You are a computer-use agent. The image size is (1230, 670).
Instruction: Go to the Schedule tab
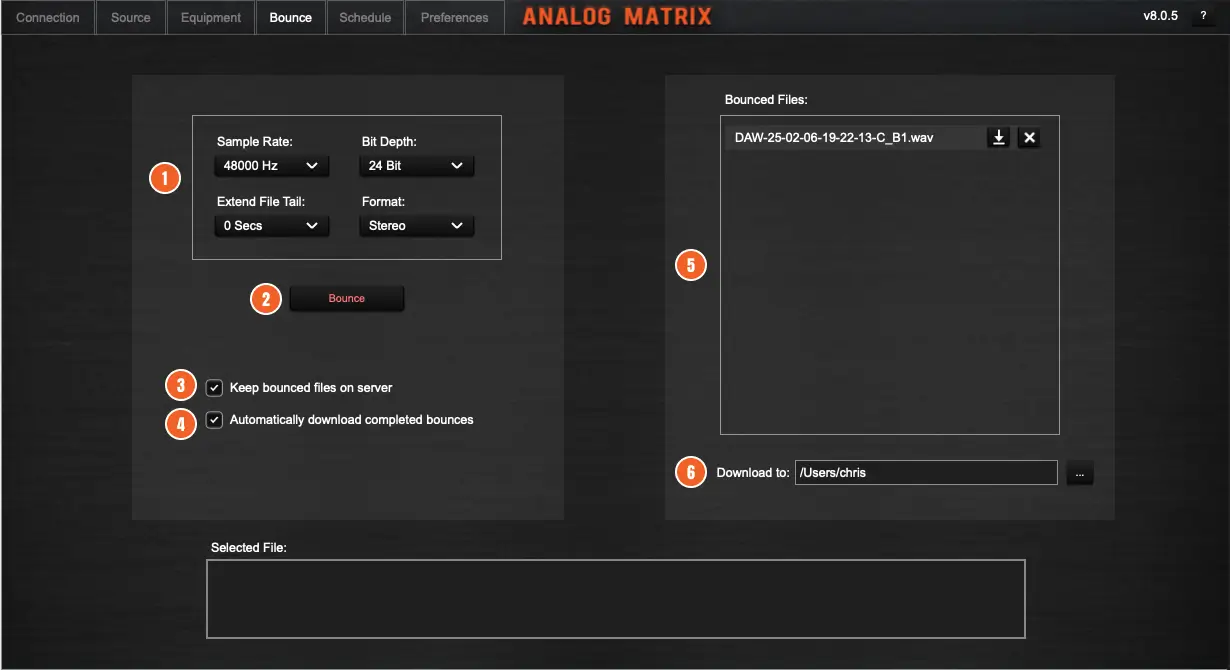point(365,18)
